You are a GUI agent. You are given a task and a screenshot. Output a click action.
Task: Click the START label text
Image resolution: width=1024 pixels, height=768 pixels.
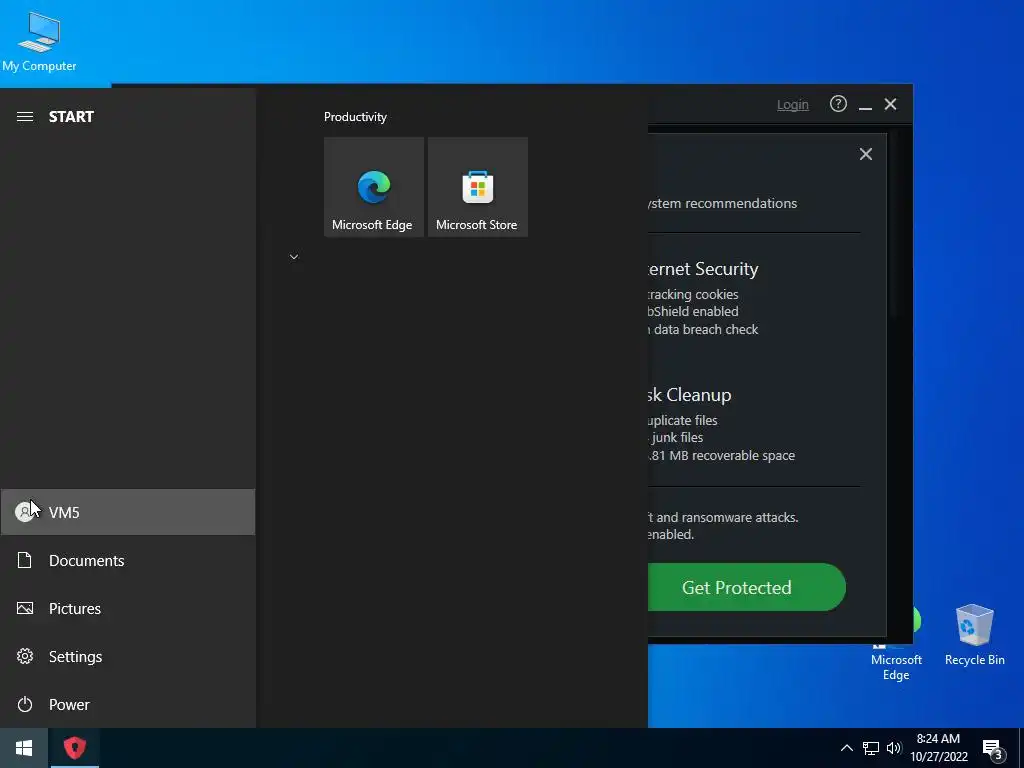(71, 117)
